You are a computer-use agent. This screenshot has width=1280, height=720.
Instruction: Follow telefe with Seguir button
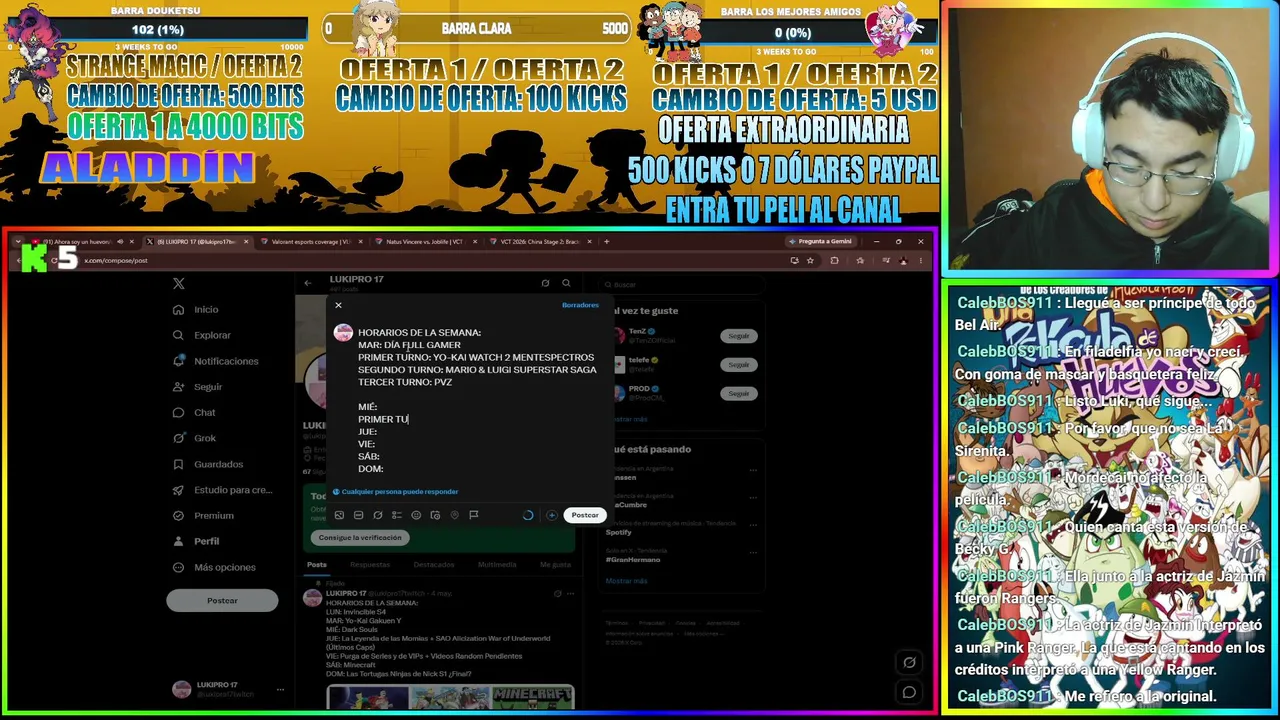pyautogui.click(x=738, y=365)
